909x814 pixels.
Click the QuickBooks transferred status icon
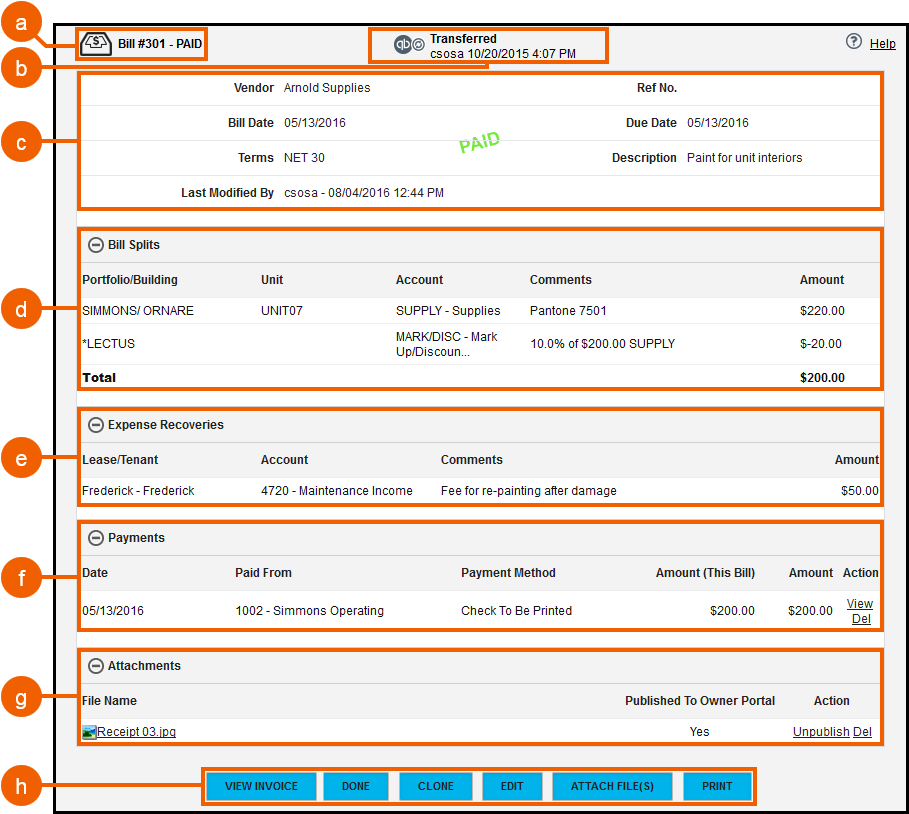pos(409,44)
